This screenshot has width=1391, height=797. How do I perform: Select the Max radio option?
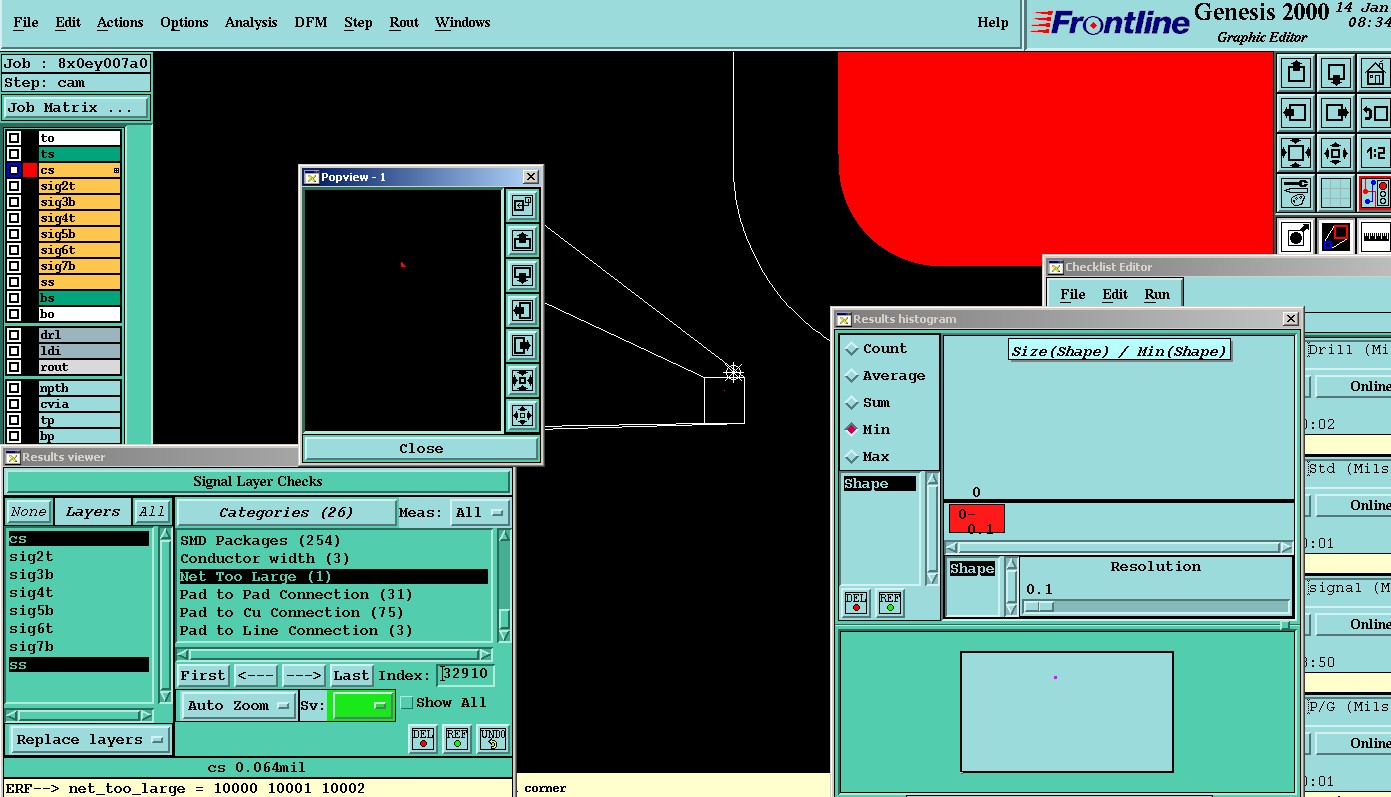tap(852, 457)
